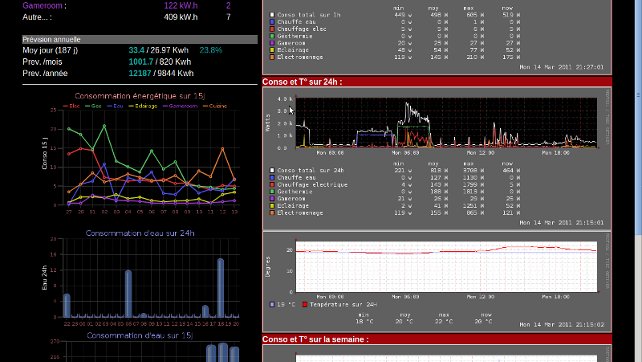Click the blue Chauffe eau swatch in the 24h legend

tap(272, 178)
